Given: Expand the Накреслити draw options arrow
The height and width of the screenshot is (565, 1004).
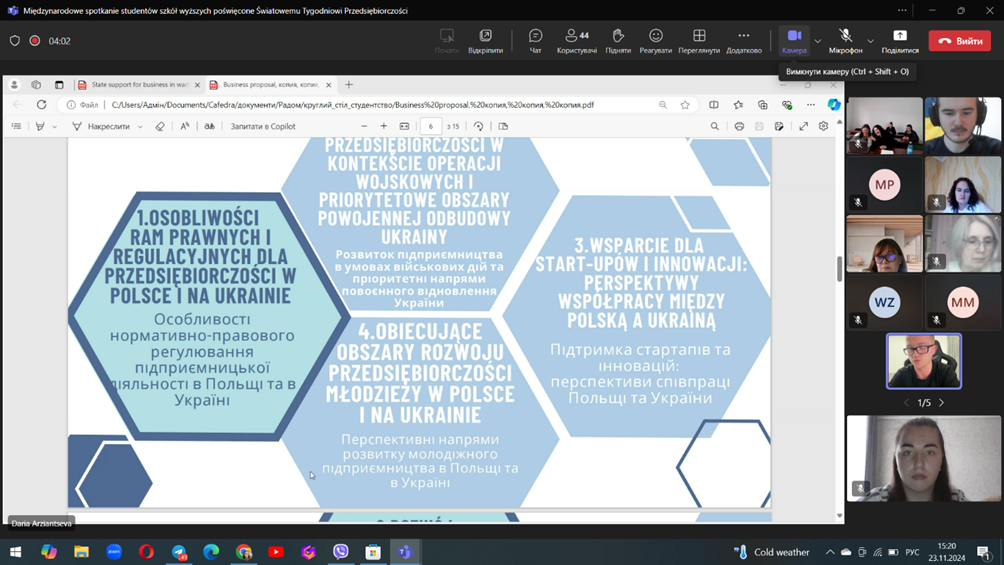Looking at the screenshot, I should [140, 127].
